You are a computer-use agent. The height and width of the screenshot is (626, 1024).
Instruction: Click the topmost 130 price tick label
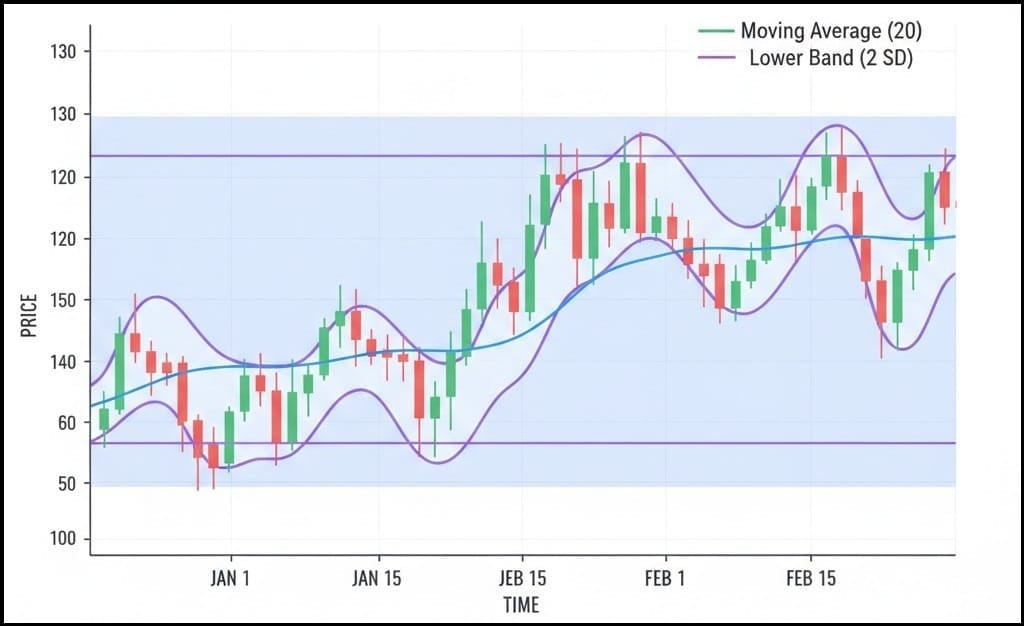[63, 52]
